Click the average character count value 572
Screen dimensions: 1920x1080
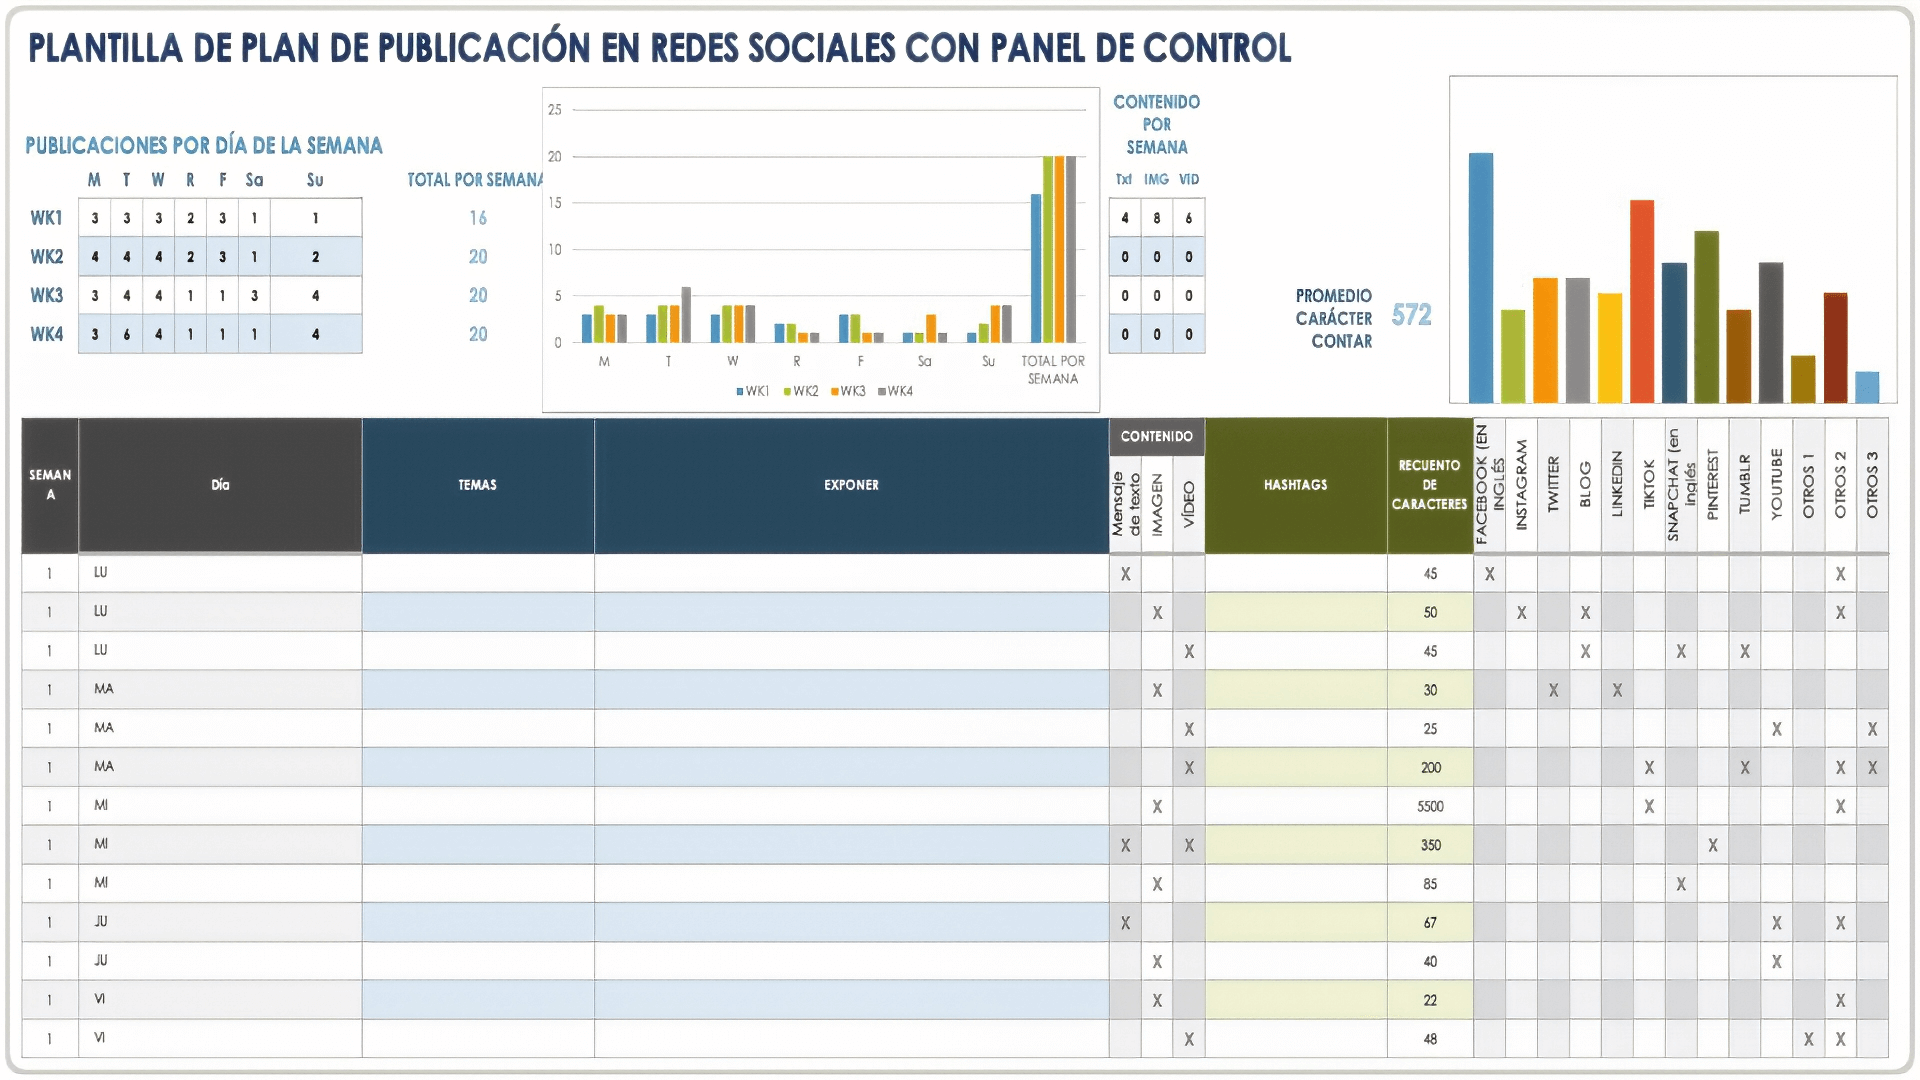1411,315
